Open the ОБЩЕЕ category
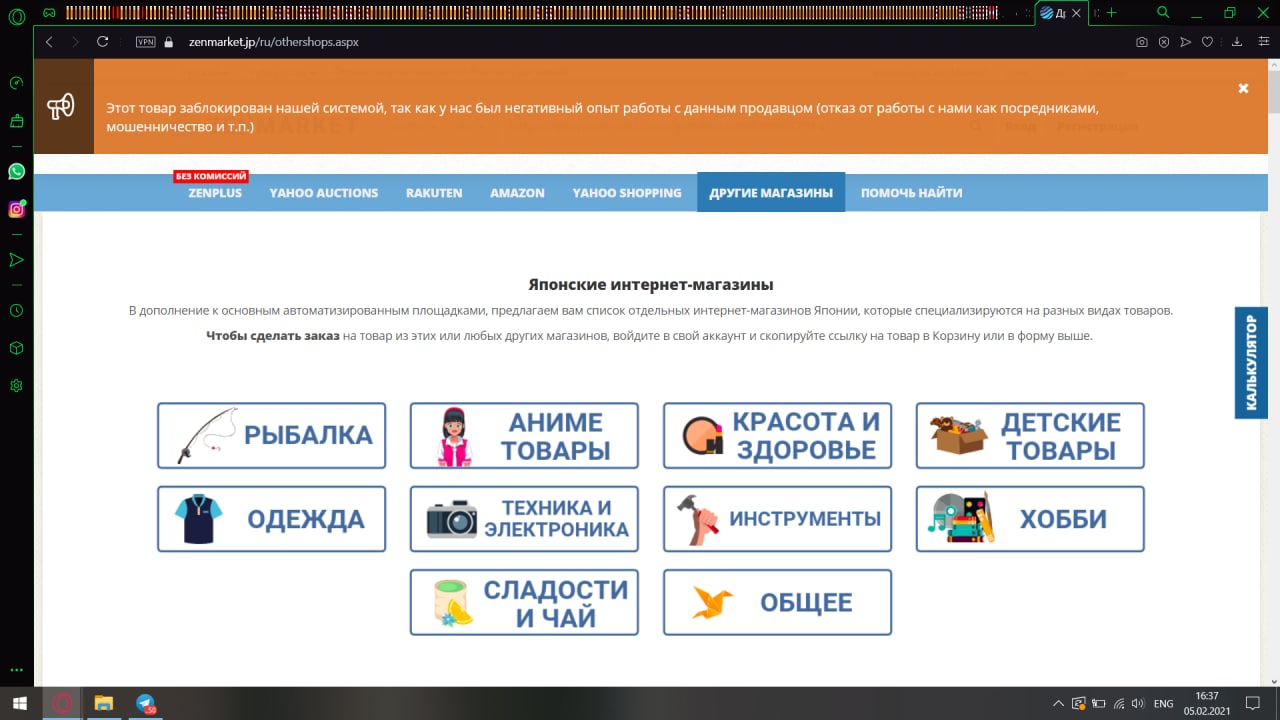1280x720 pixels. [x=777, y=602]
